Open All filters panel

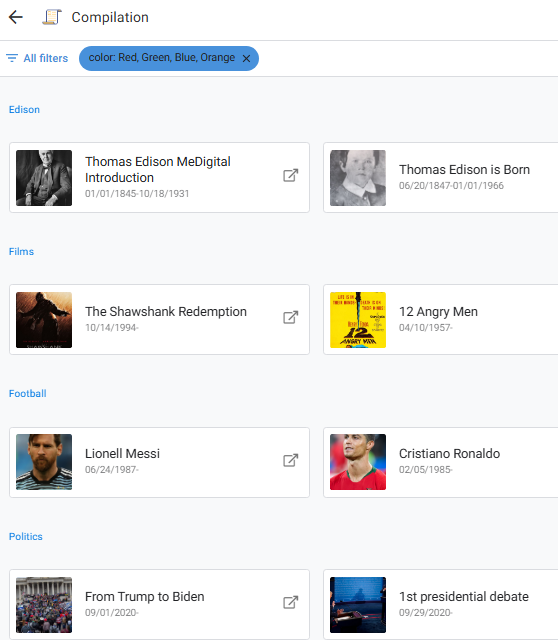(37, 58)
